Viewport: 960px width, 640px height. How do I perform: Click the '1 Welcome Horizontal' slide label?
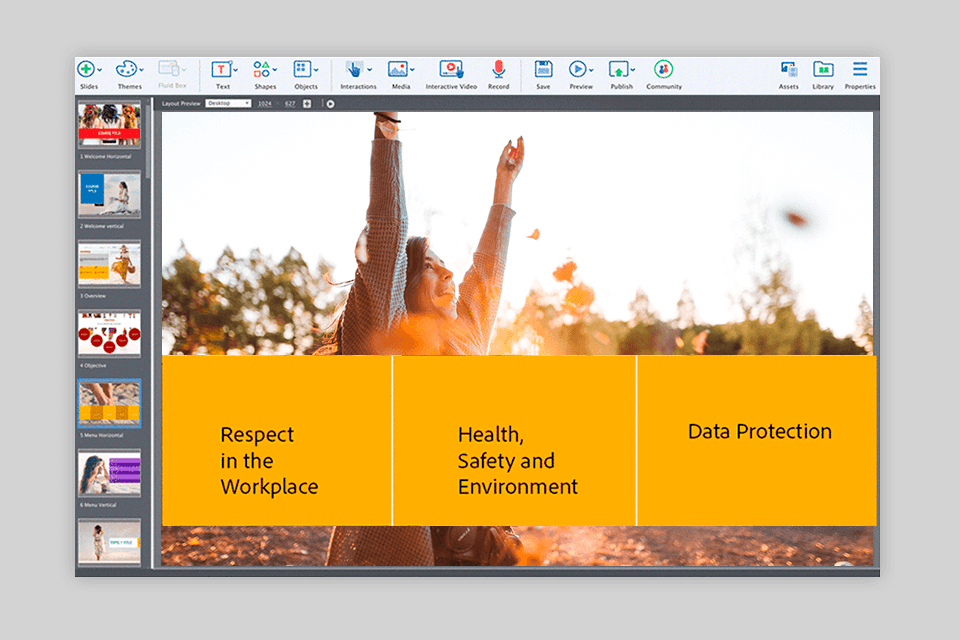coord(105,157)
